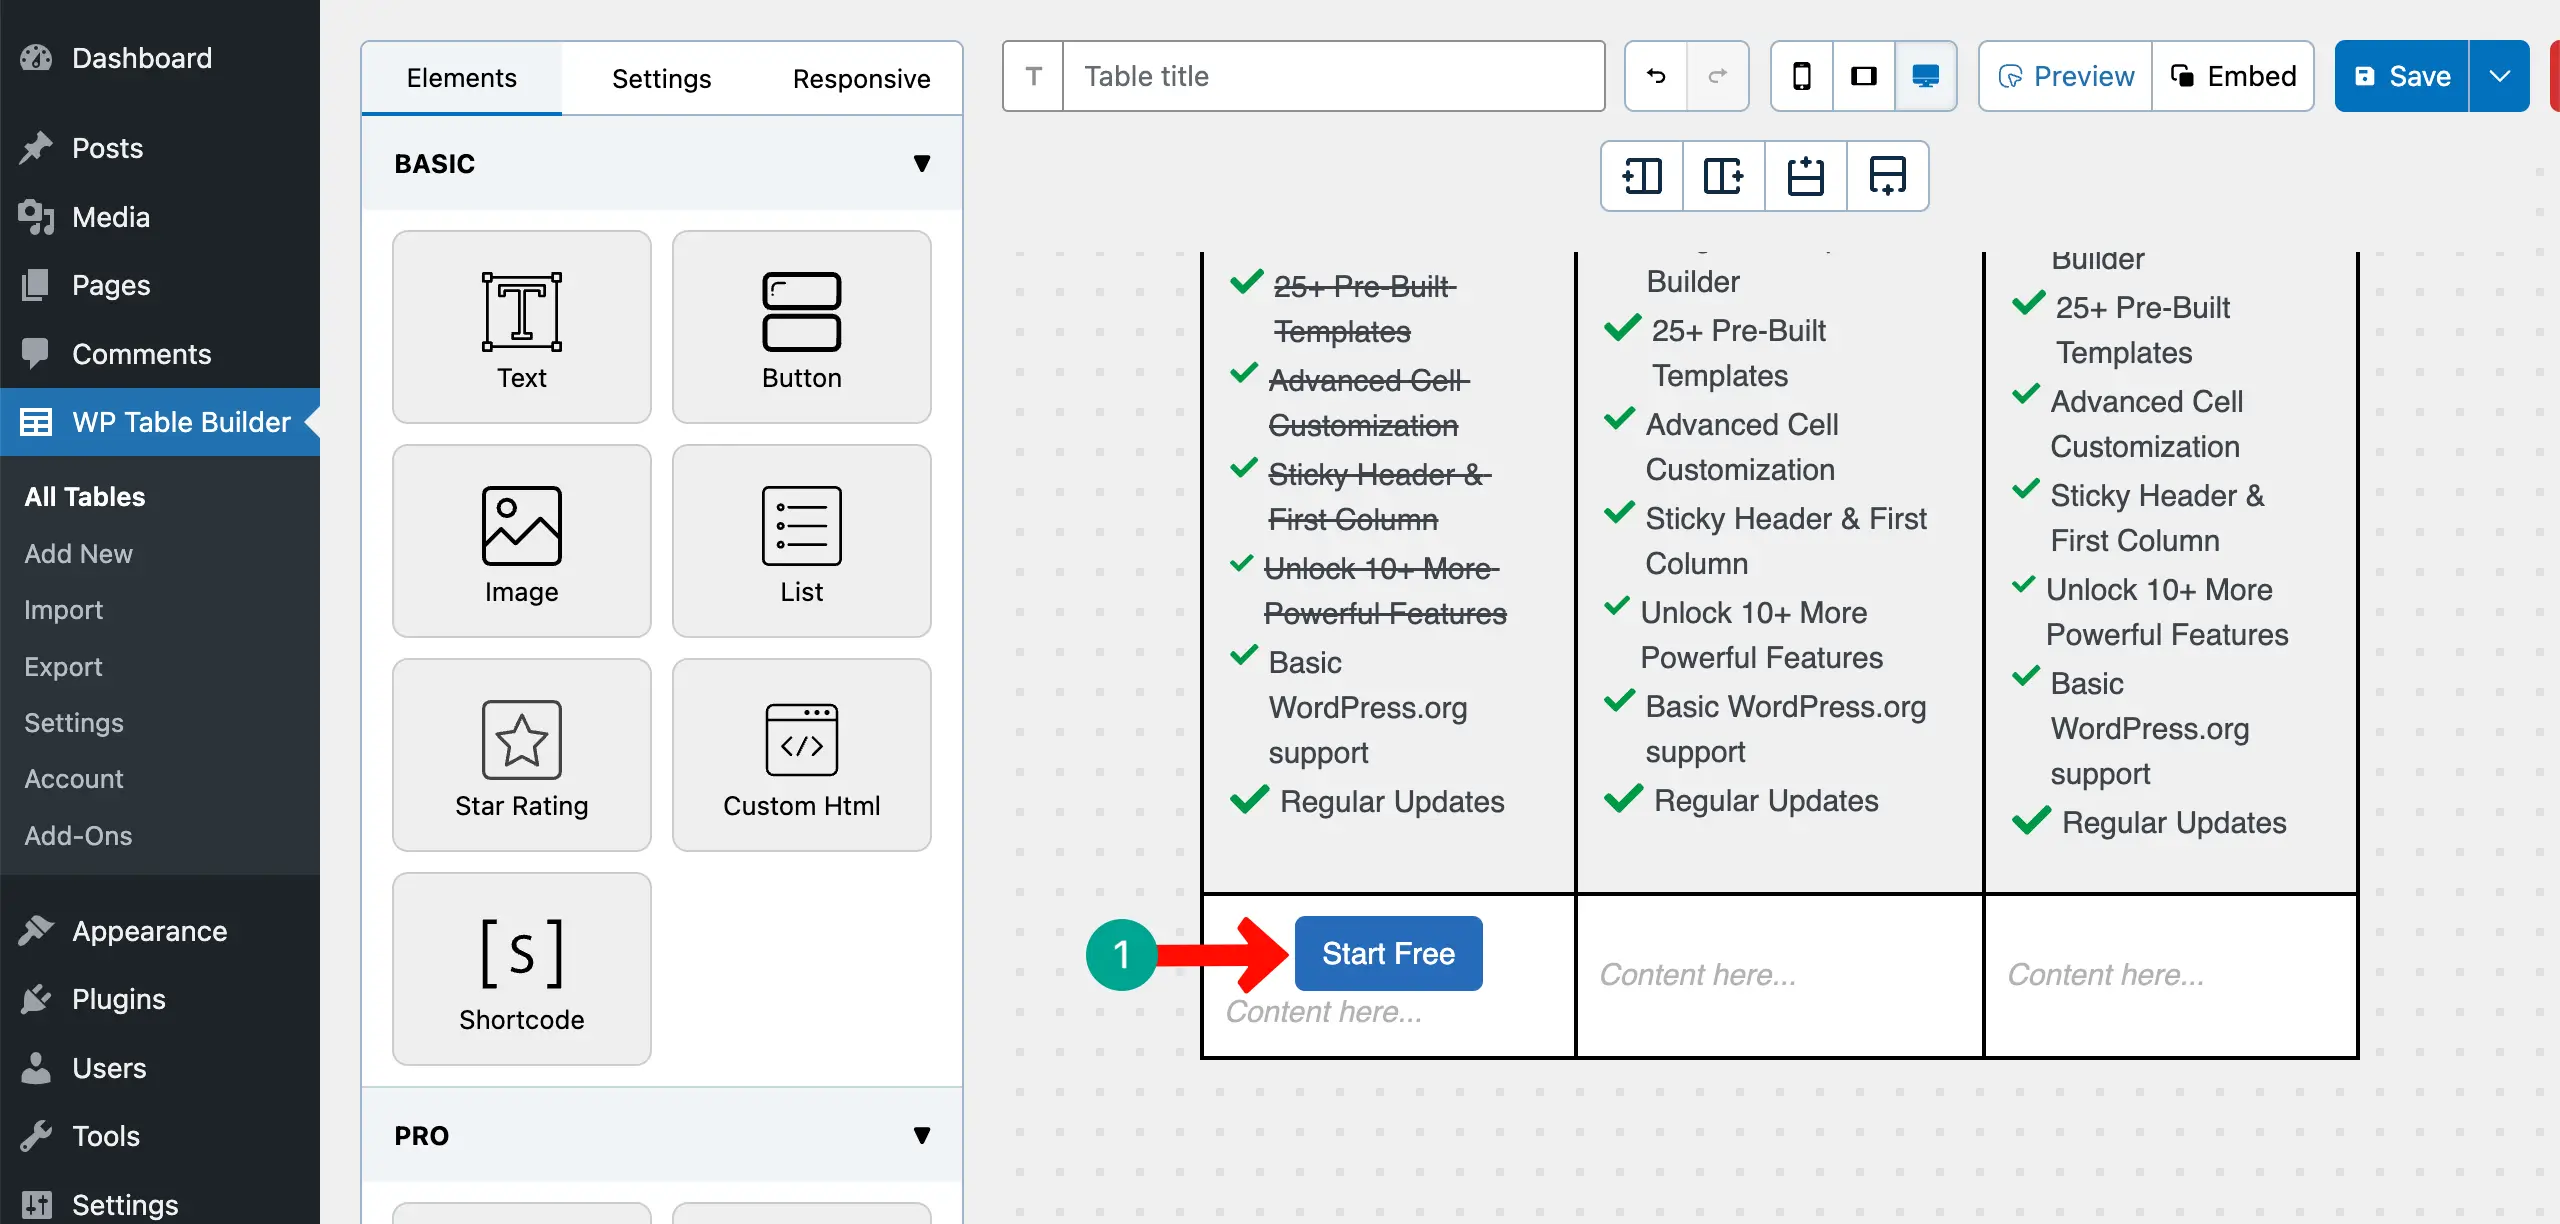Insert a column to the left of the table
This screenshot has height=1224, width=2560.
coord(1641,176)
